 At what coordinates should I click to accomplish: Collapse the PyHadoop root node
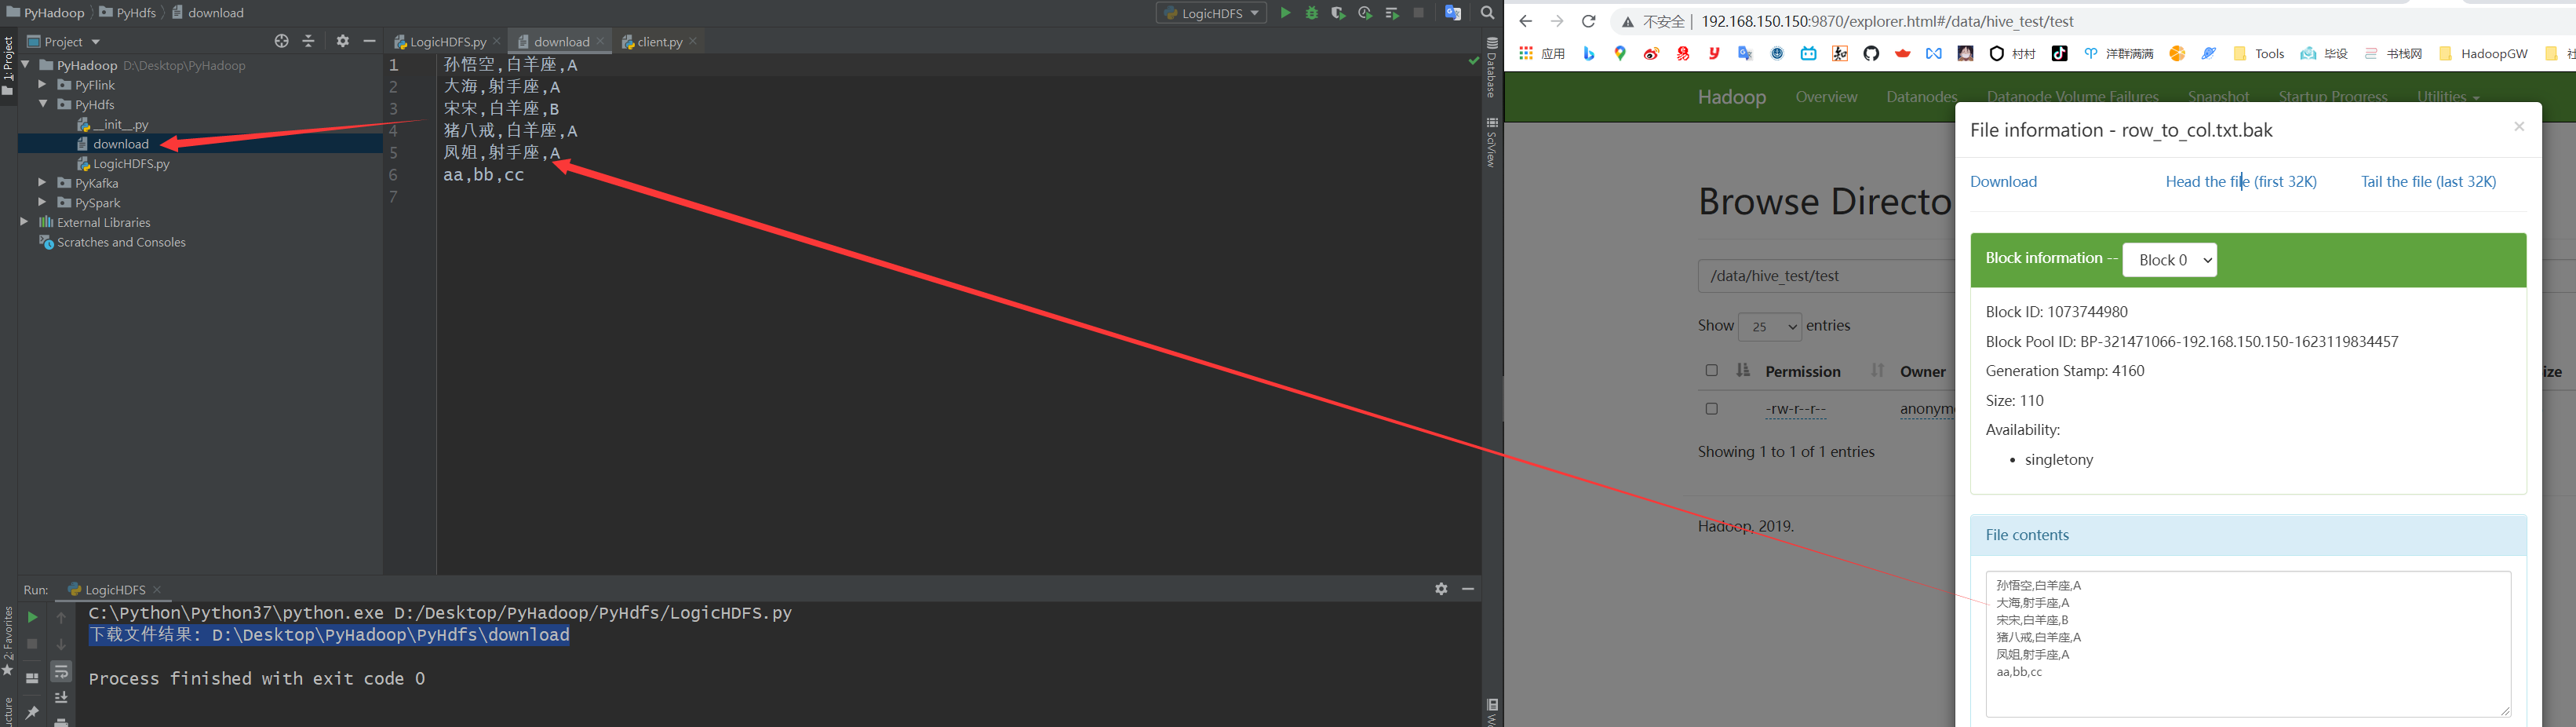click(25, 64)
